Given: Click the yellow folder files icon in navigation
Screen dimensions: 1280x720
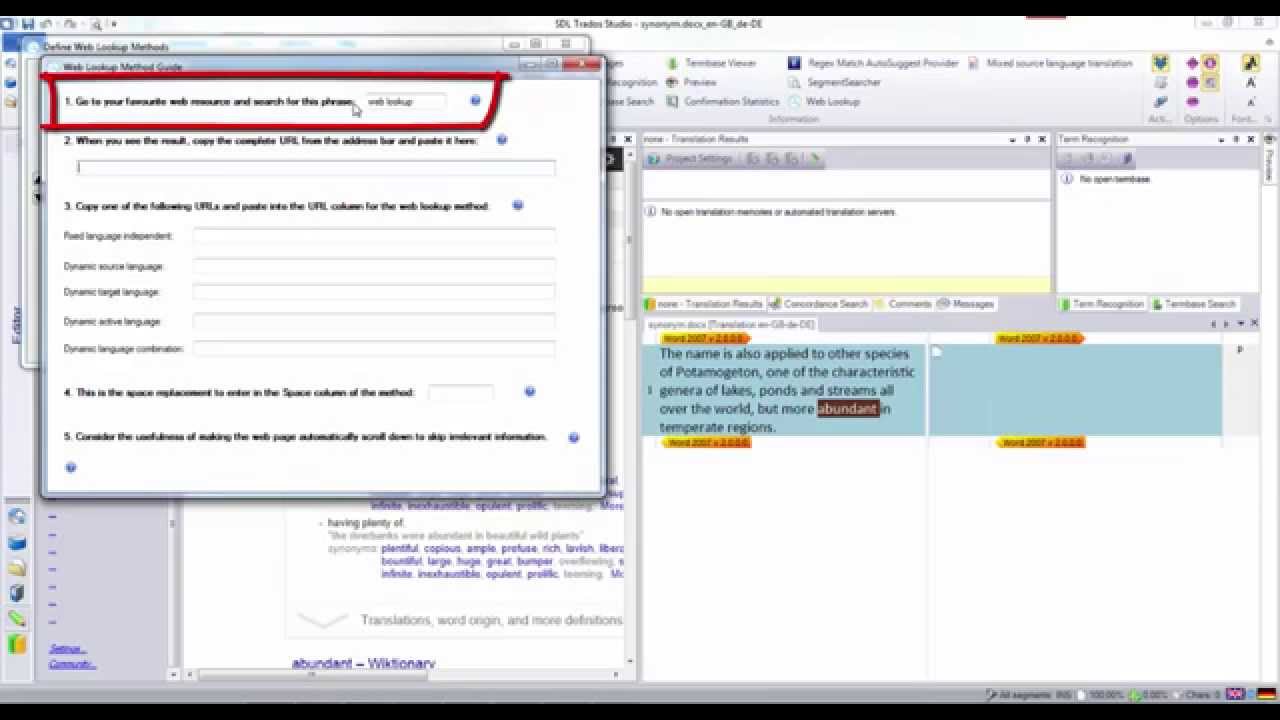Looking at the screenshot, I should click(17, 568).
